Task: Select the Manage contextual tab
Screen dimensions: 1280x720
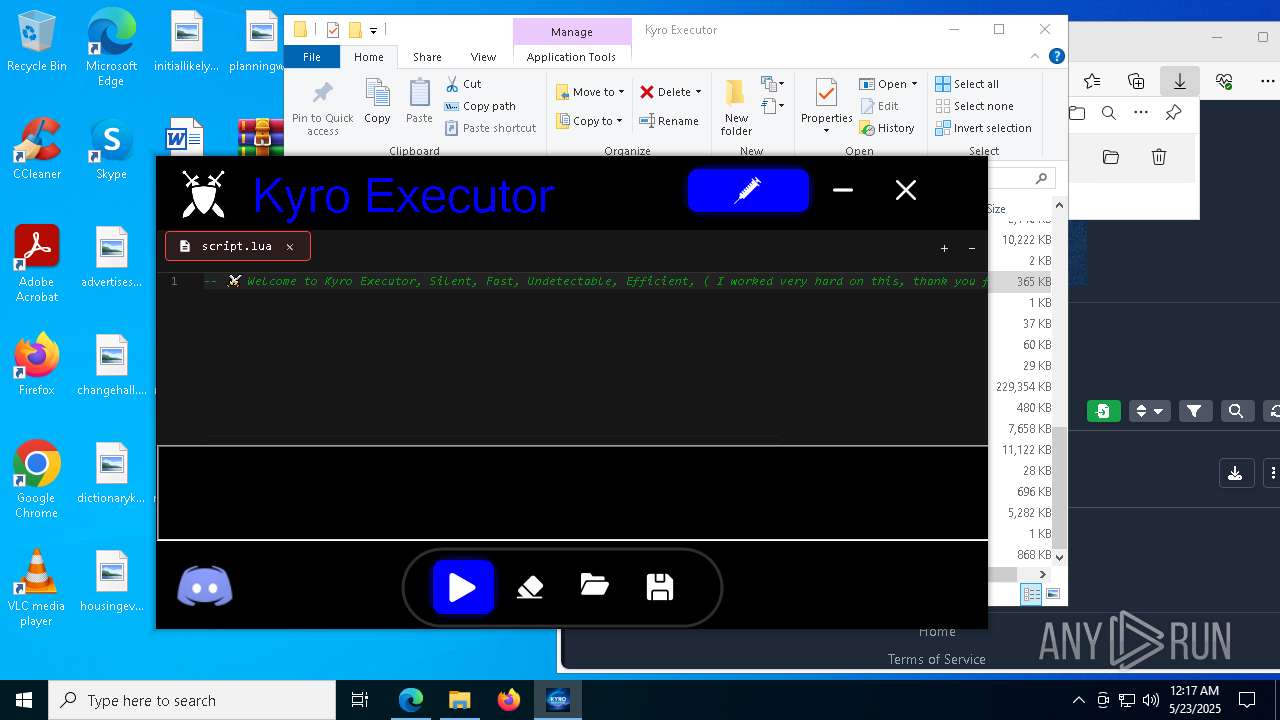Action: (571, 32)
